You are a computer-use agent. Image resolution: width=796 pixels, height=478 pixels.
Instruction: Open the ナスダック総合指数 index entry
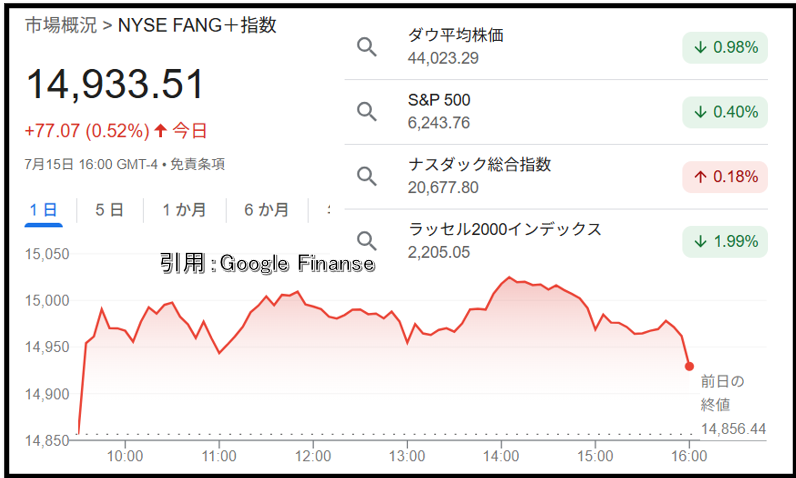pos(556,176)
